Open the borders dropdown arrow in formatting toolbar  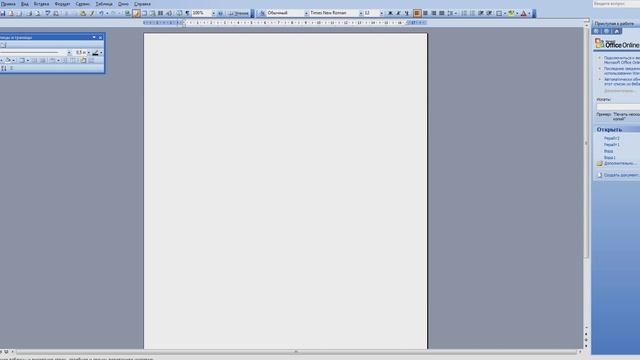pyautogui.click(x=505, y=13)
